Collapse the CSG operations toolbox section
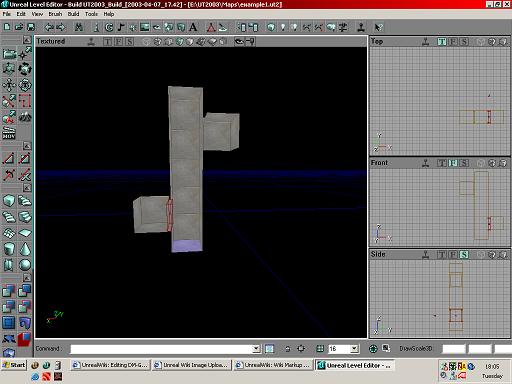The width and height of the screenshot is (512, 384). (x=27, y=277)
